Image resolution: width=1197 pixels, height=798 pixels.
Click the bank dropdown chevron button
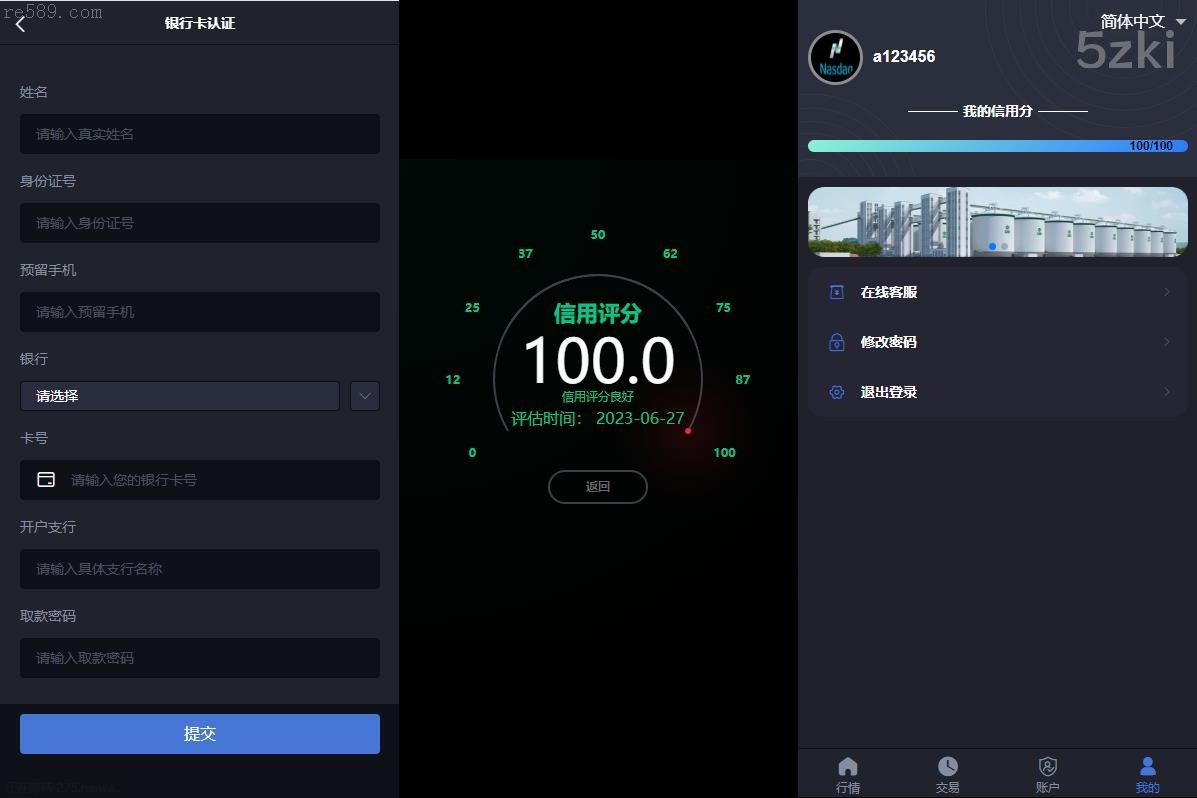(365, 396)
